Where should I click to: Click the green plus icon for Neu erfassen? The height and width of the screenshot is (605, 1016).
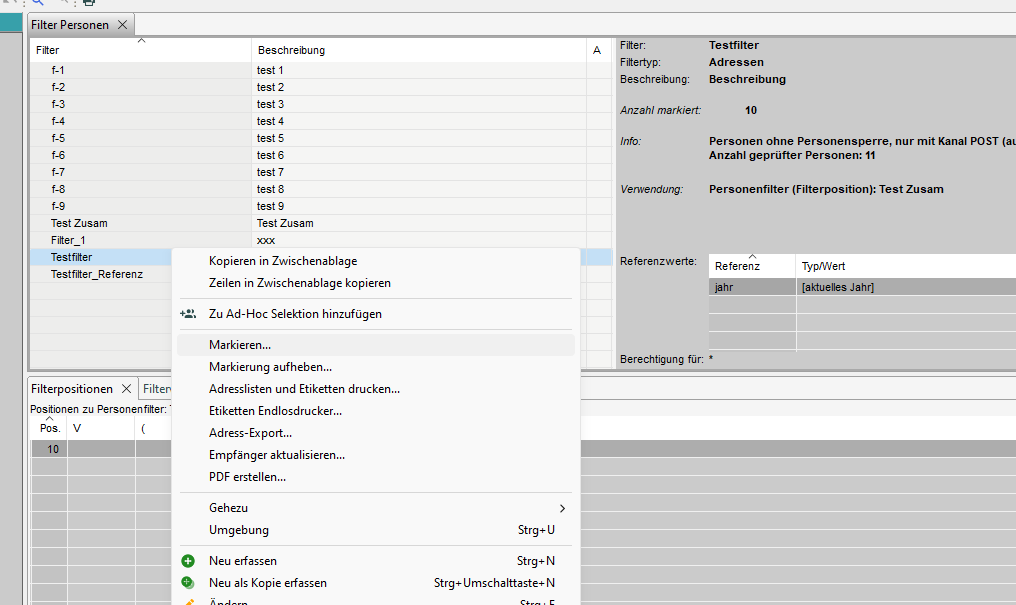coord(187,561)
